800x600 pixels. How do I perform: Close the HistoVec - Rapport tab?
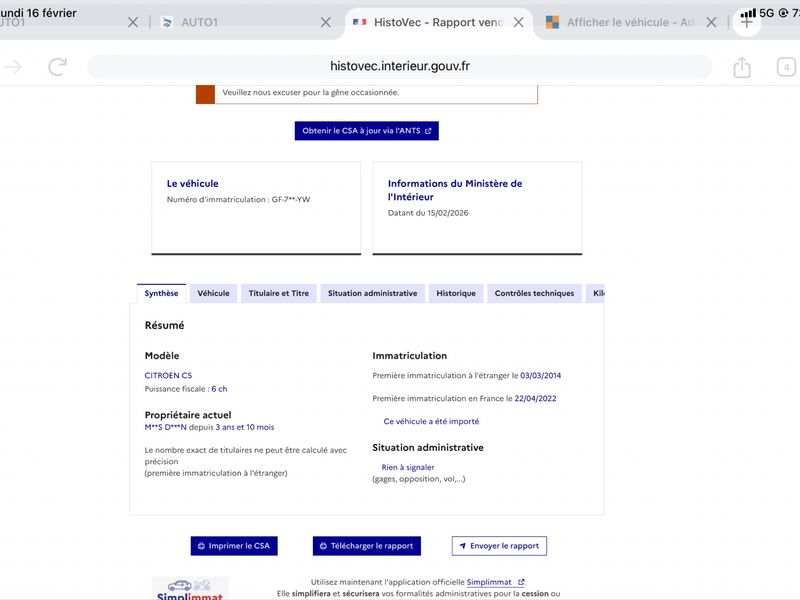pyautogui.click(x=518, y=22)
